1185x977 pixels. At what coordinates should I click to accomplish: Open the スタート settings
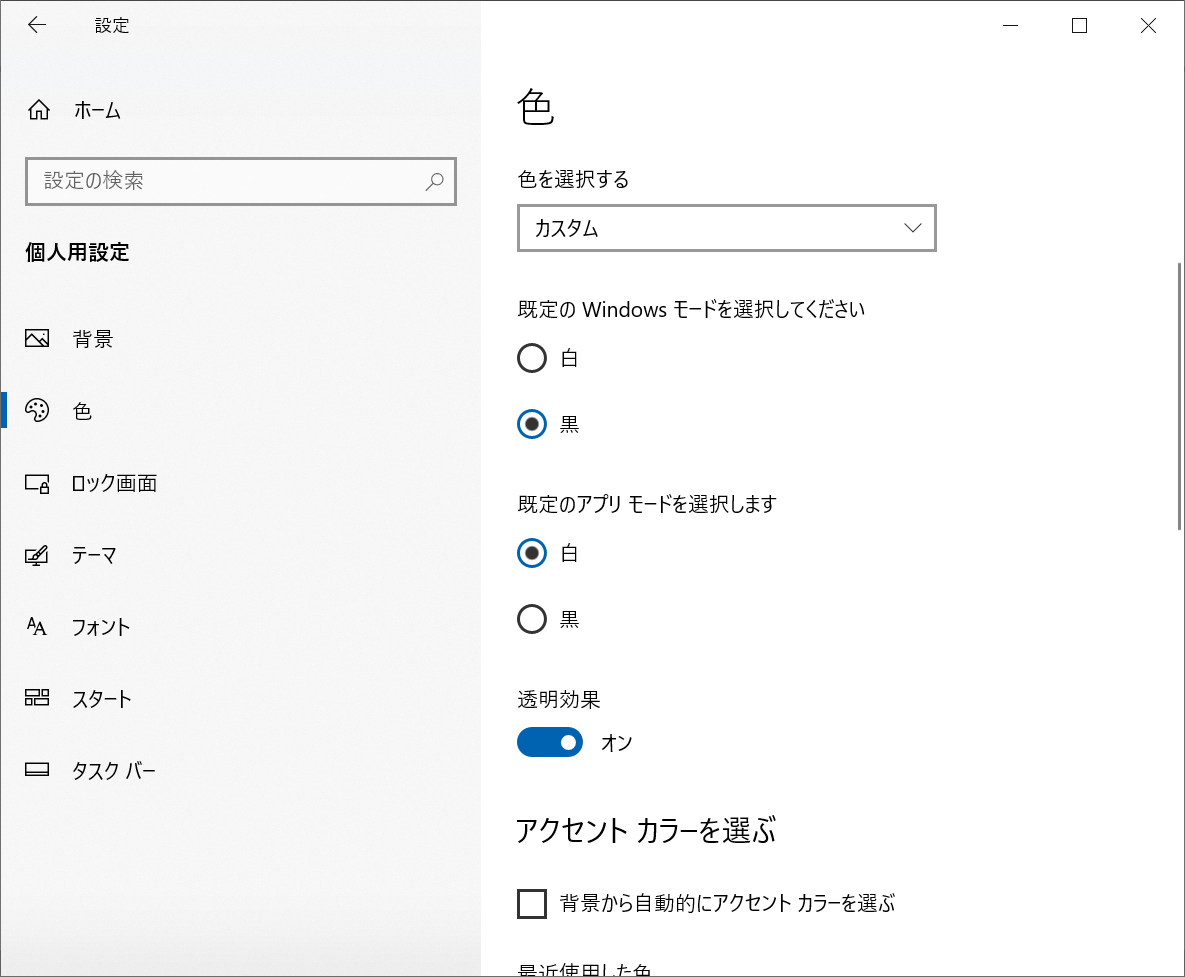[240, 698]
